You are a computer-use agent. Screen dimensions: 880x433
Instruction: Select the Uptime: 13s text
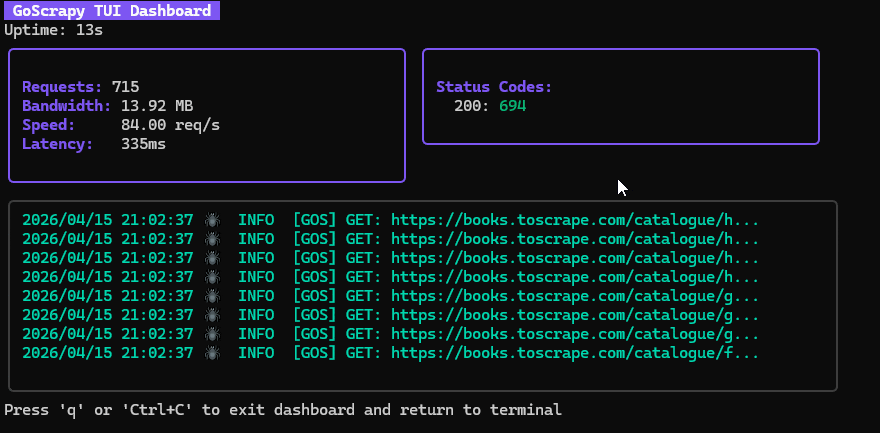coord(54,30)
